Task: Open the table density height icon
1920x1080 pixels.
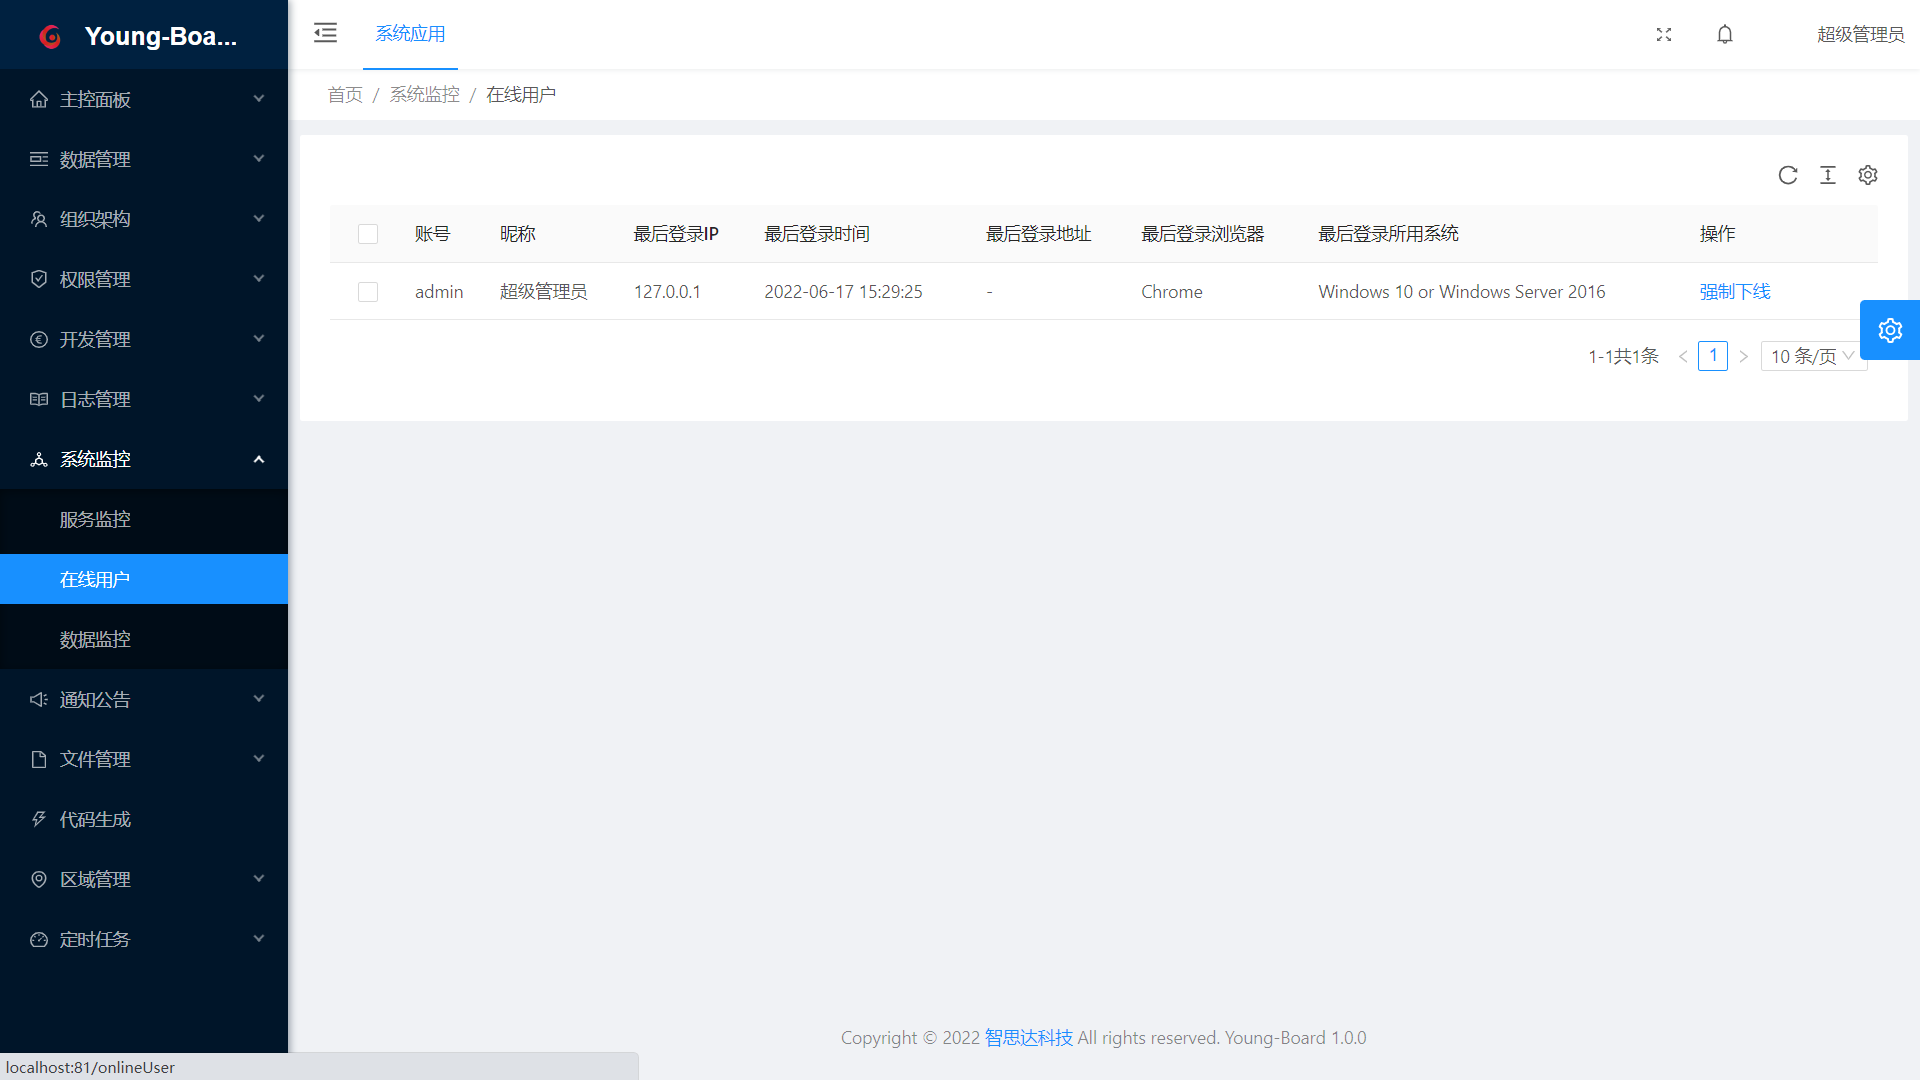Action: [x=1828, y=175]
